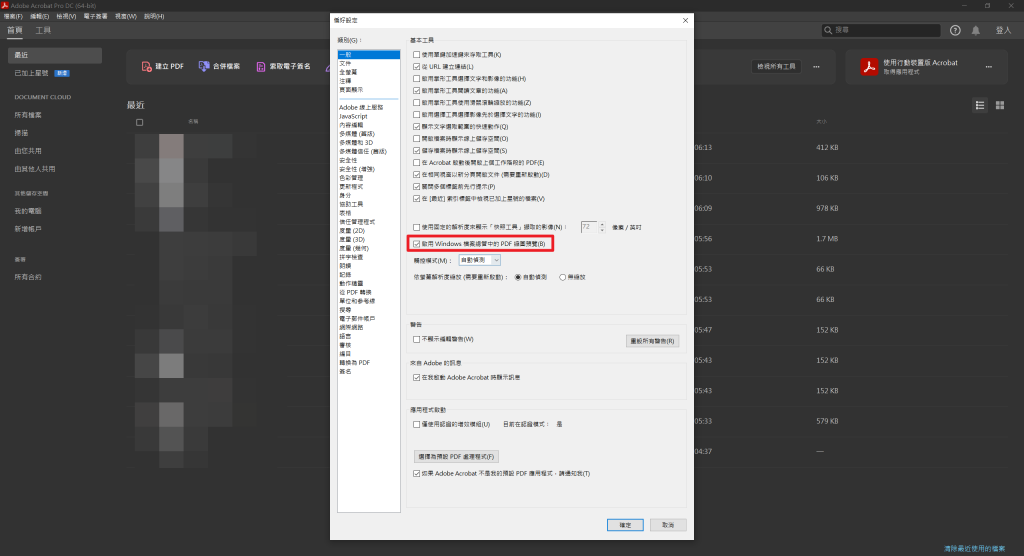
Task: Click the Acrobat search field
Action: (881, 30)
